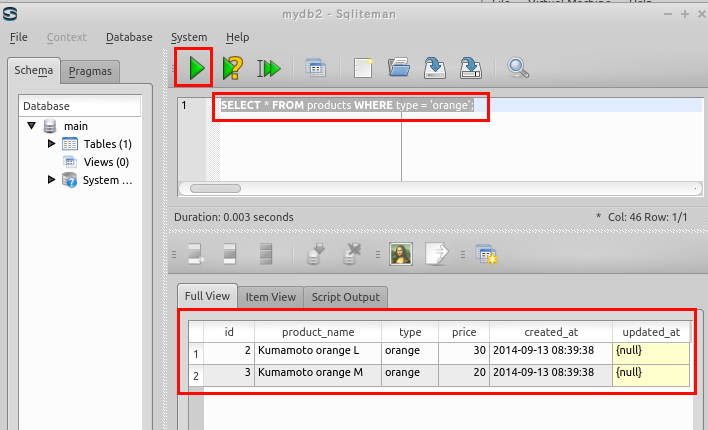
Task: Select the 'Kumamoto orange L' cell
Action: 318,353
